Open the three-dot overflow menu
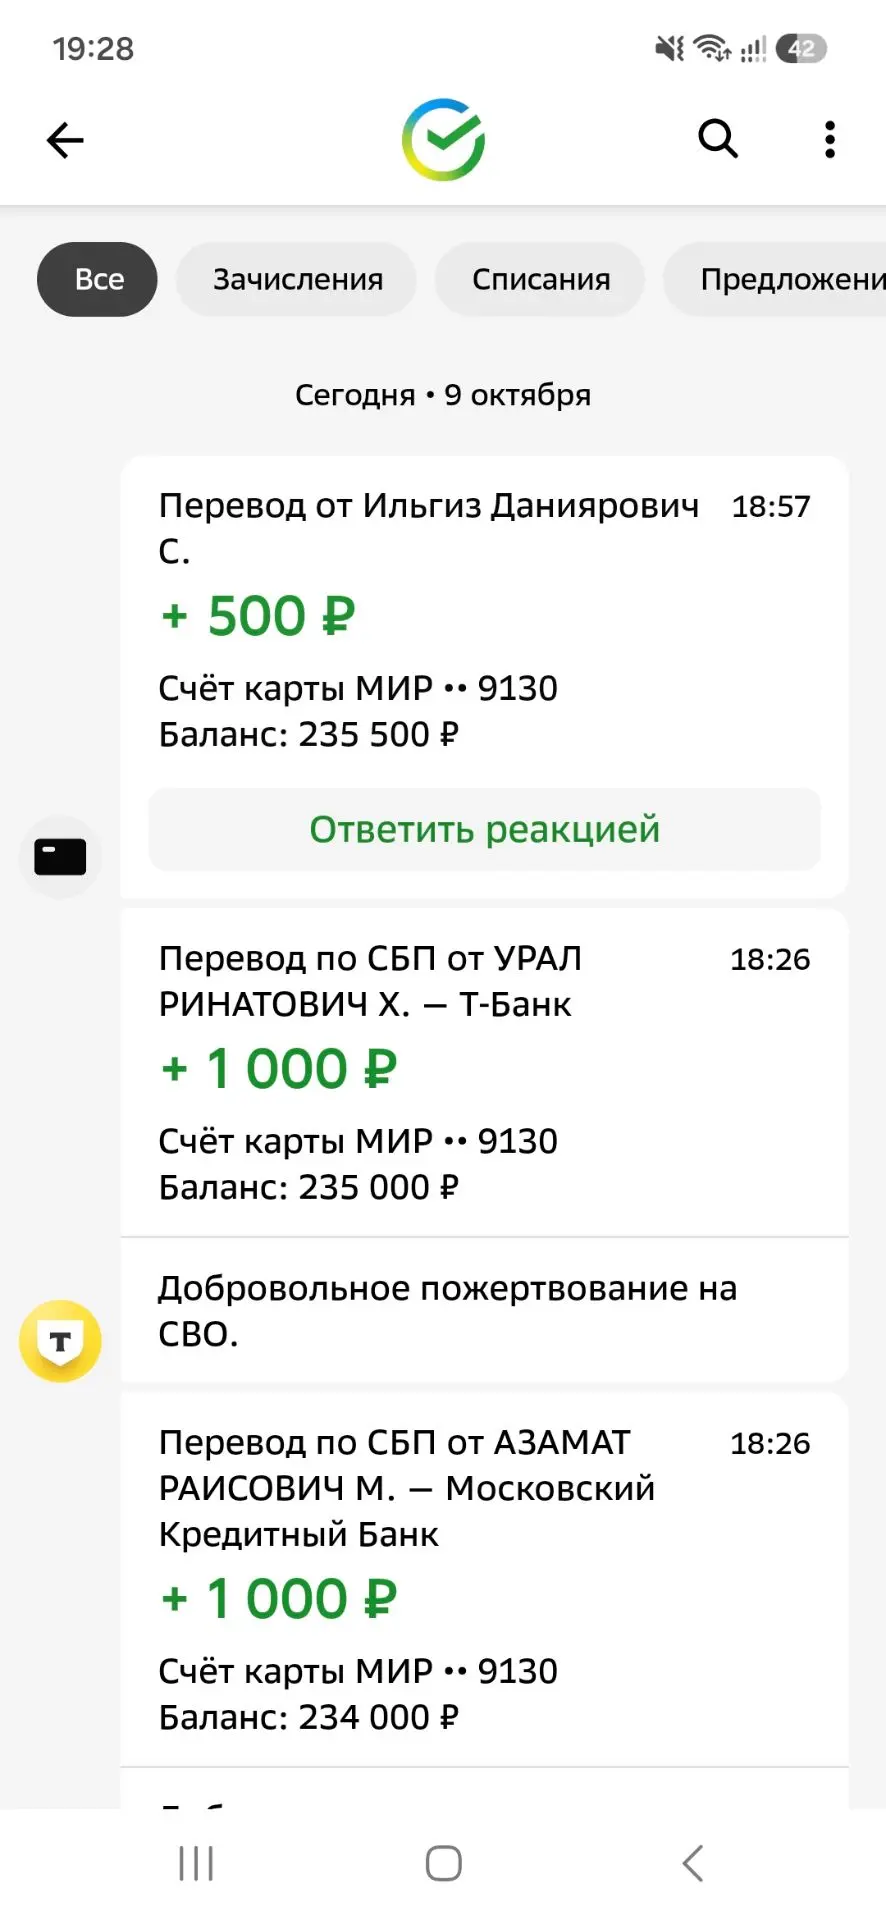The image size is (886, 1920). point(829,140)
